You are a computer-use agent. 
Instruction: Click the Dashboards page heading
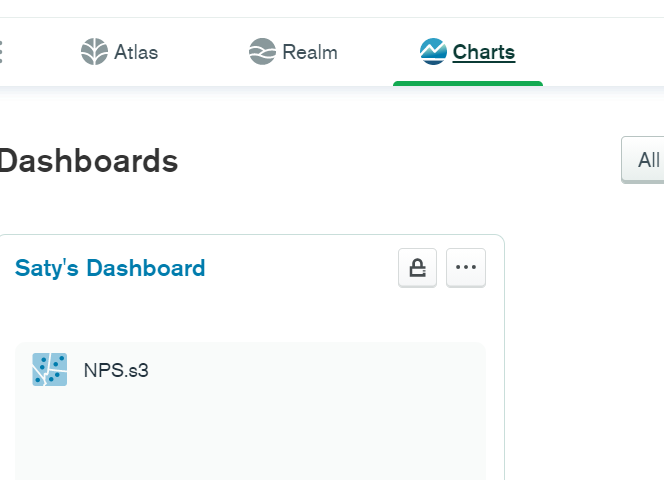[88, 161]
